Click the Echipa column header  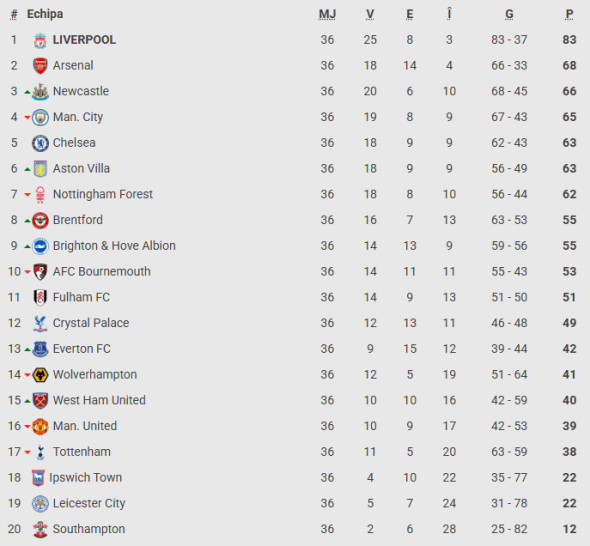pos(45,14)
